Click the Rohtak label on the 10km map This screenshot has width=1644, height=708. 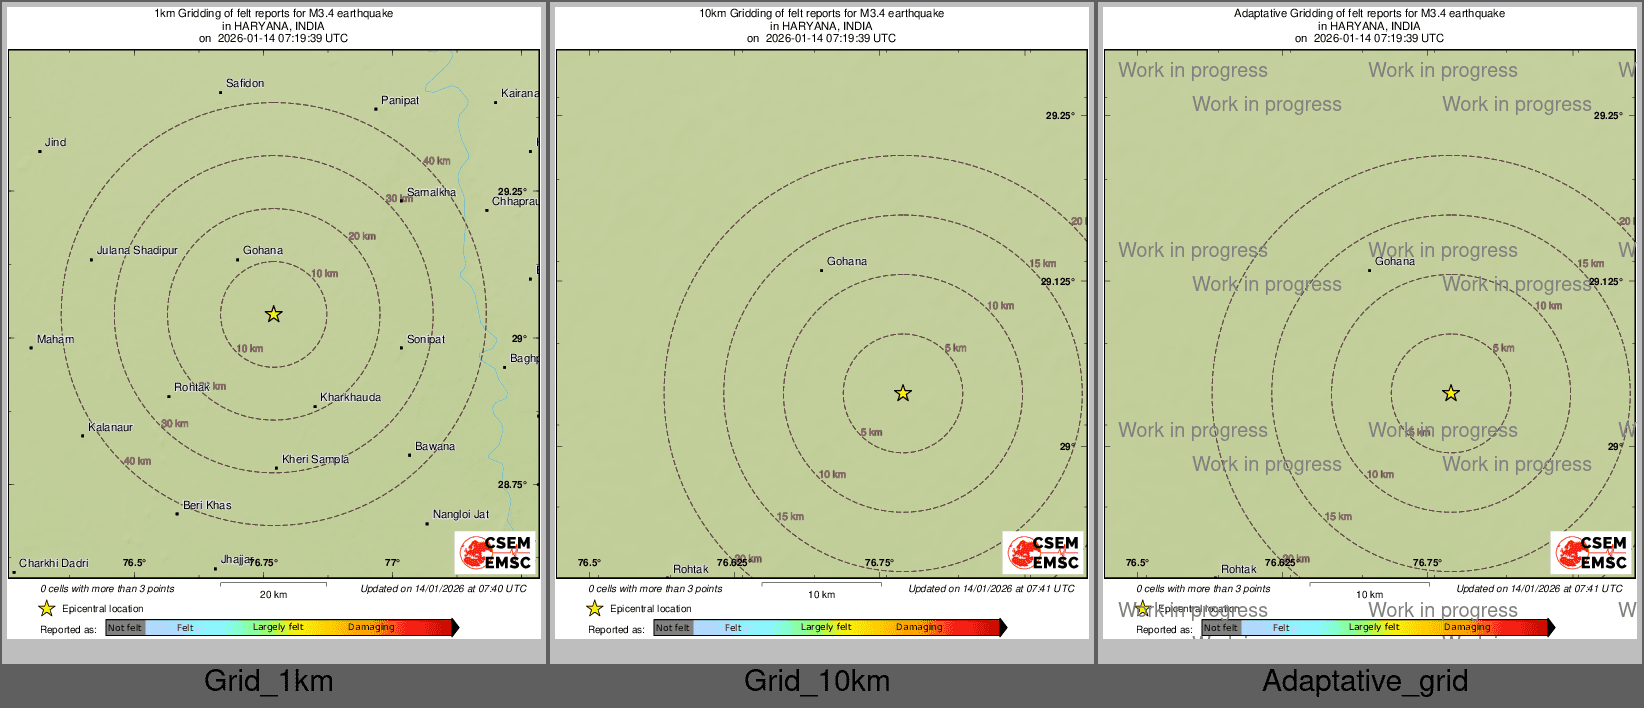pyautogui.click(x=691, y=569)
